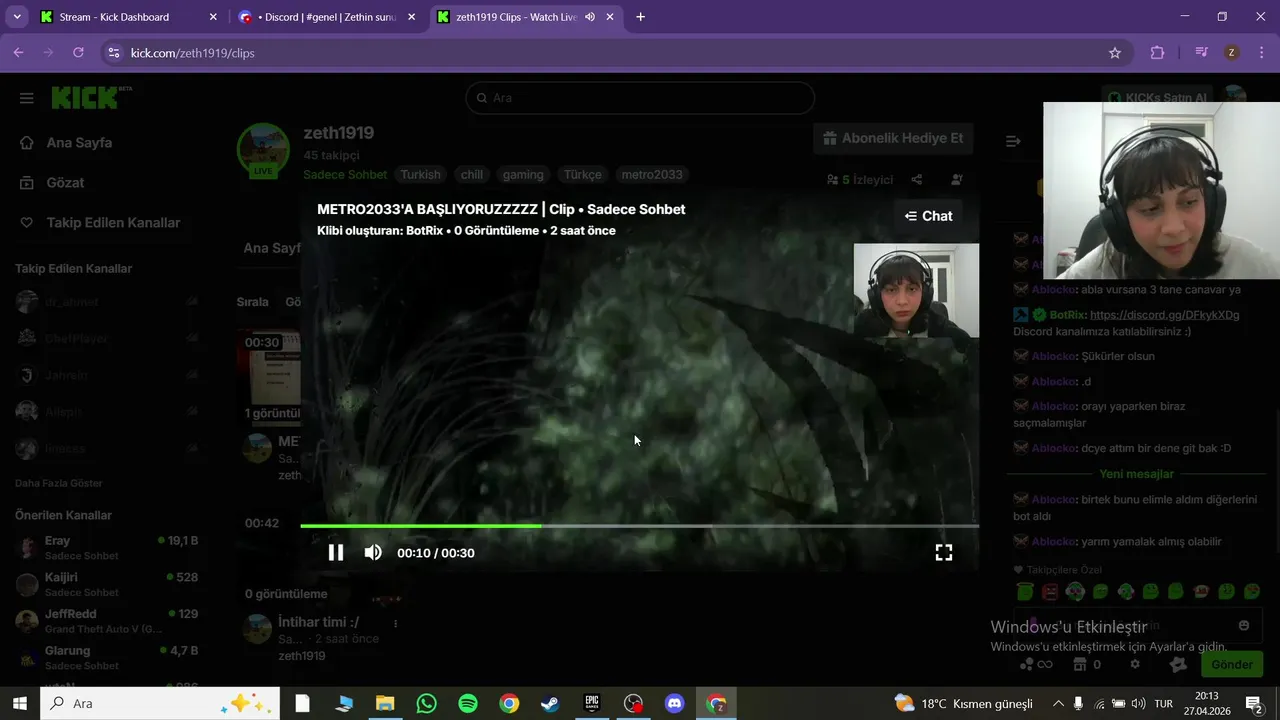The width and height of the screenshot is (1280, 720).
Task: Click the KICK logo
Action: coord(91,97)
